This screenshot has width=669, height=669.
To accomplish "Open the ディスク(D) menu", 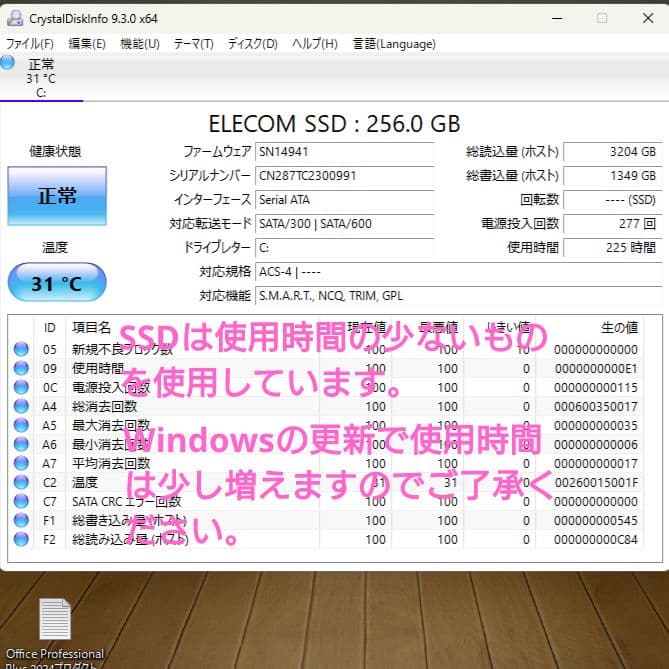I will click(253, 44).
